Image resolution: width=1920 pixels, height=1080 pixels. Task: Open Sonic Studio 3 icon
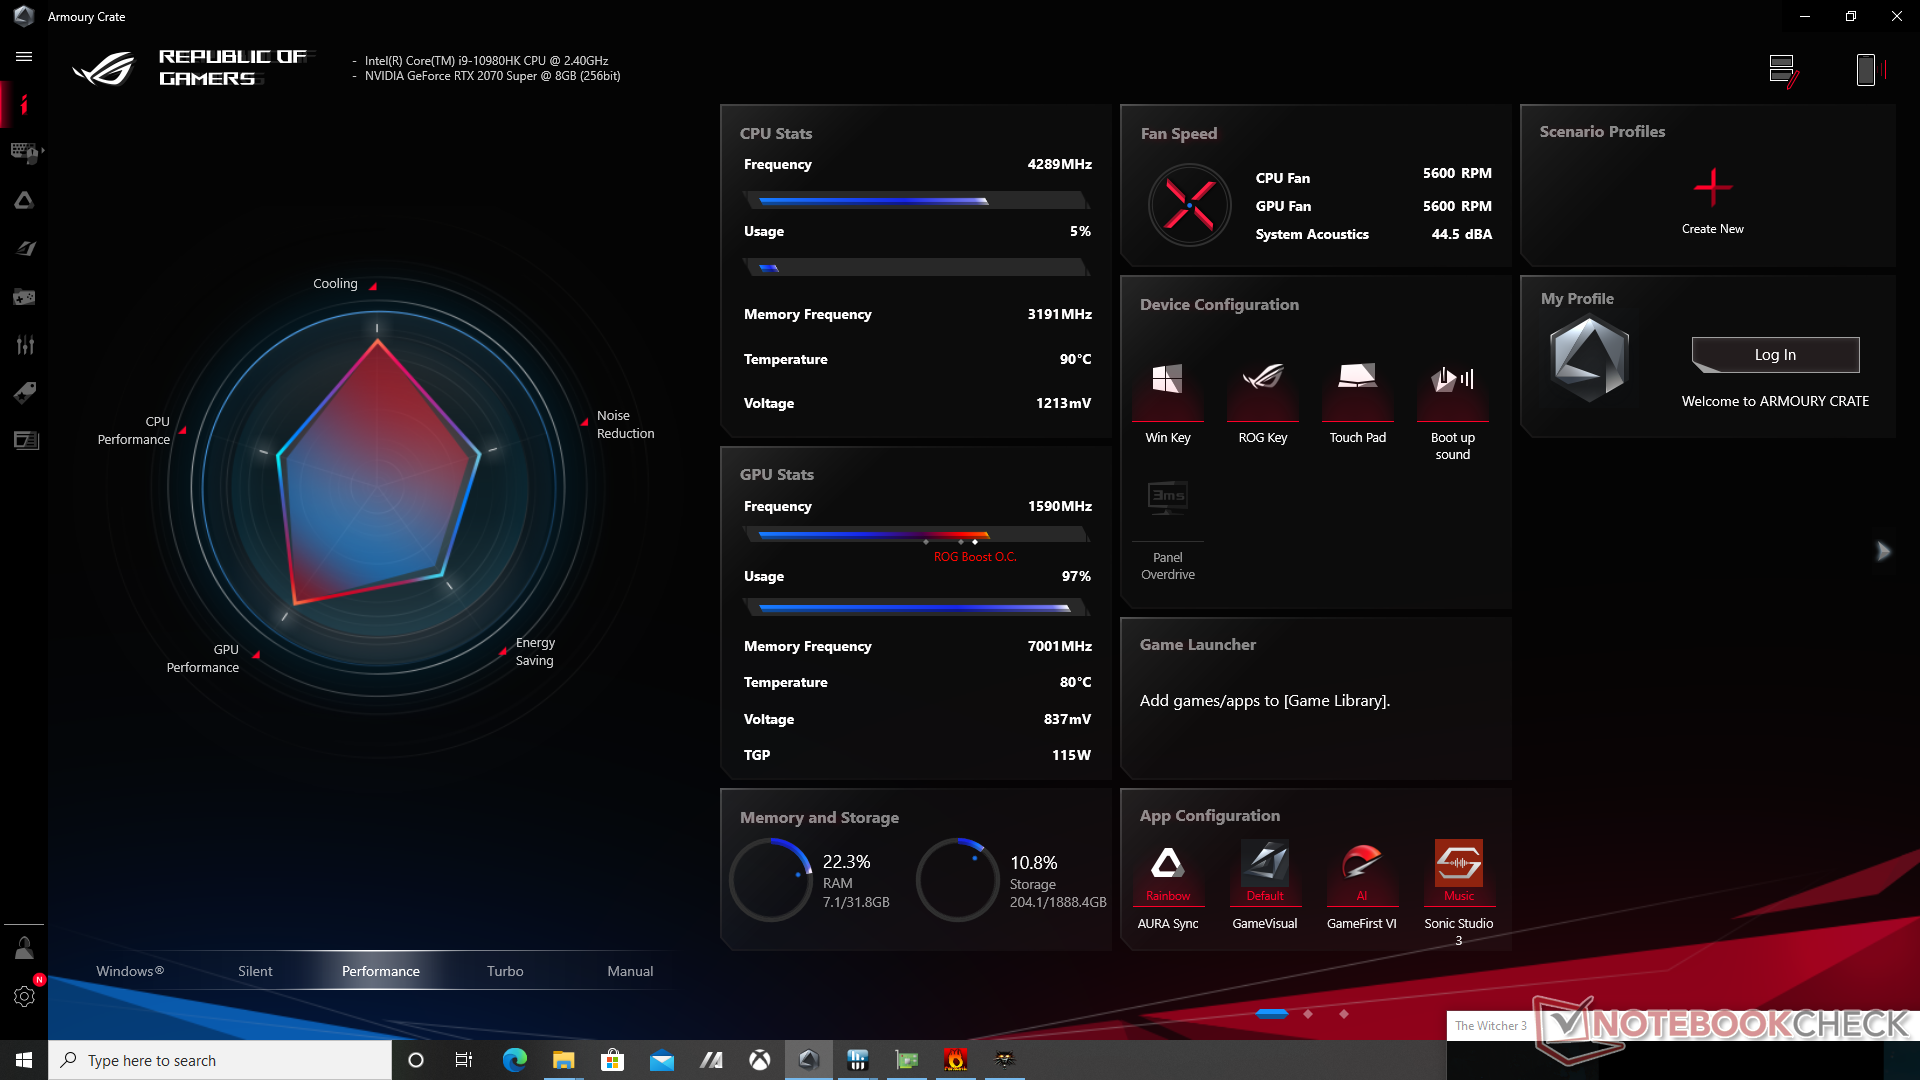1458,864
